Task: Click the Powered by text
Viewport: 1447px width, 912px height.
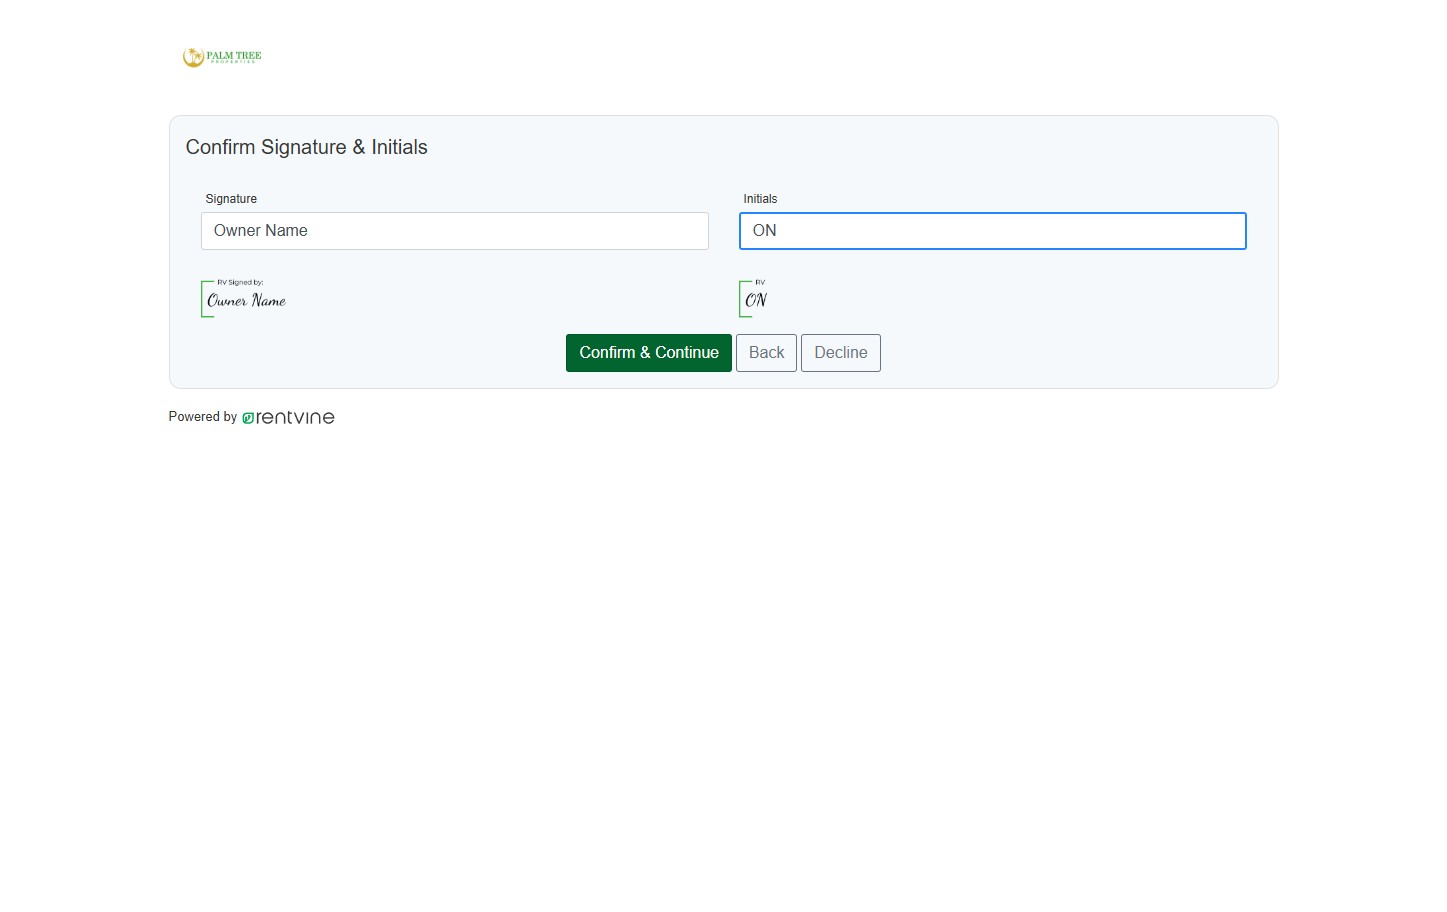Action: click(x=203, y=417)
